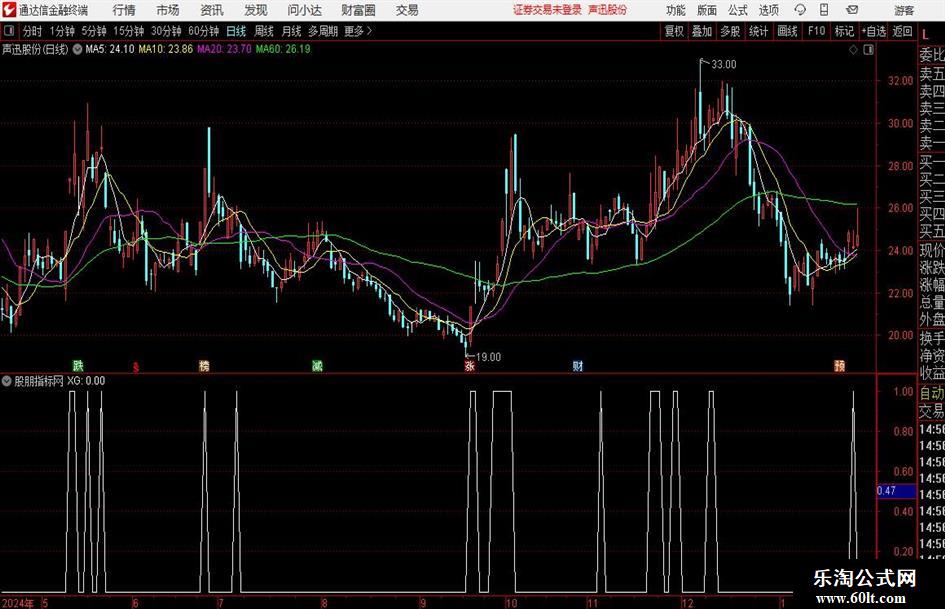This screenshot has height=609, width=945.
Task: Click the 声迅股份(日线) chart title
Action: click(36, 49)
